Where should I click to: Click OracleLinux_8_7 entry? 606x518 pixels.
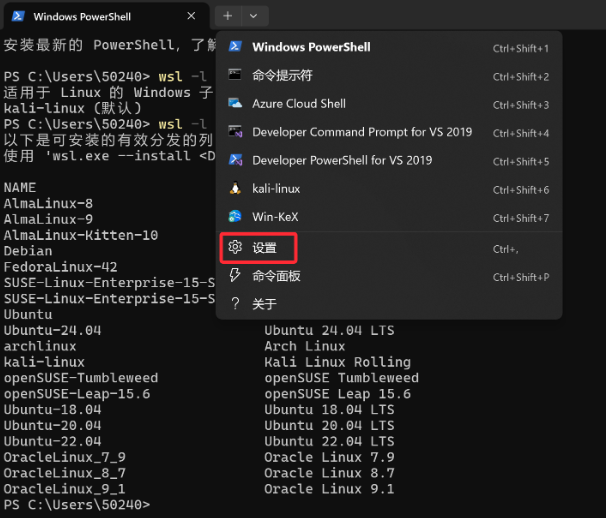[65, 473]
